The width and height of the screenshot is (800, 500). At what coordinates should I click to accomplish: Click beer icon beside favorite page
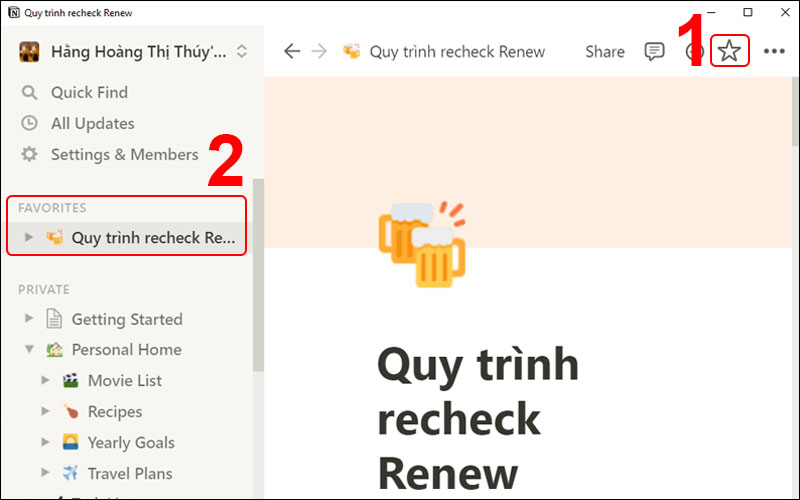point(55,237)
